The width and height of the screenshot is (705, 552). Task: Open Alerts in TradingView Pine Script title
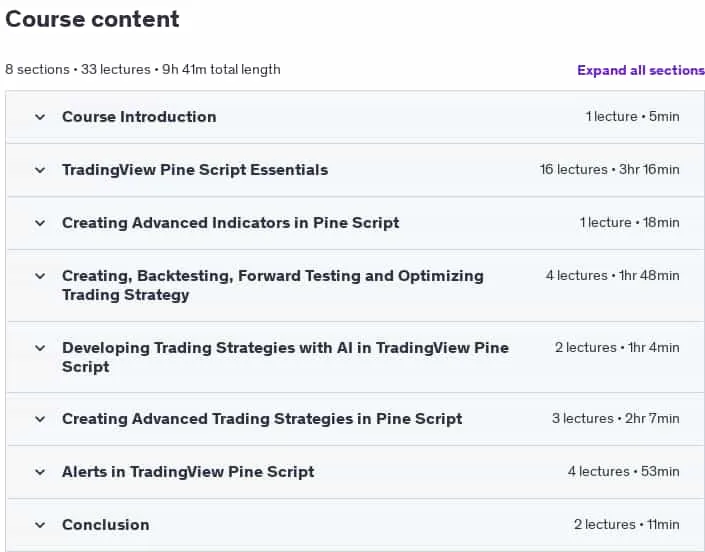tap(188, 472)
